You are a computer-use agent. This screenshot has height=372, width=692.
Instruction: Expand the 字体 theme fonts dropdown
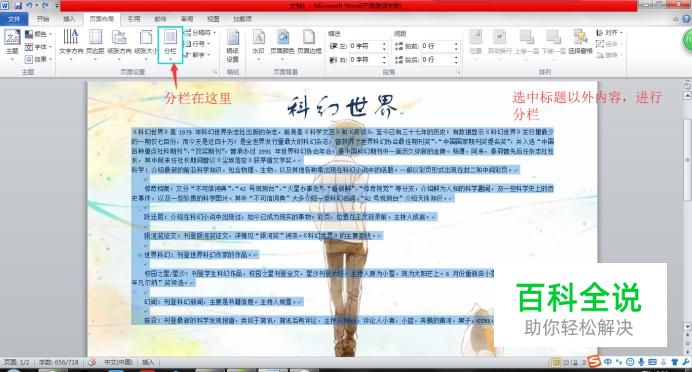pyautogui.click(x=39, y=46)
